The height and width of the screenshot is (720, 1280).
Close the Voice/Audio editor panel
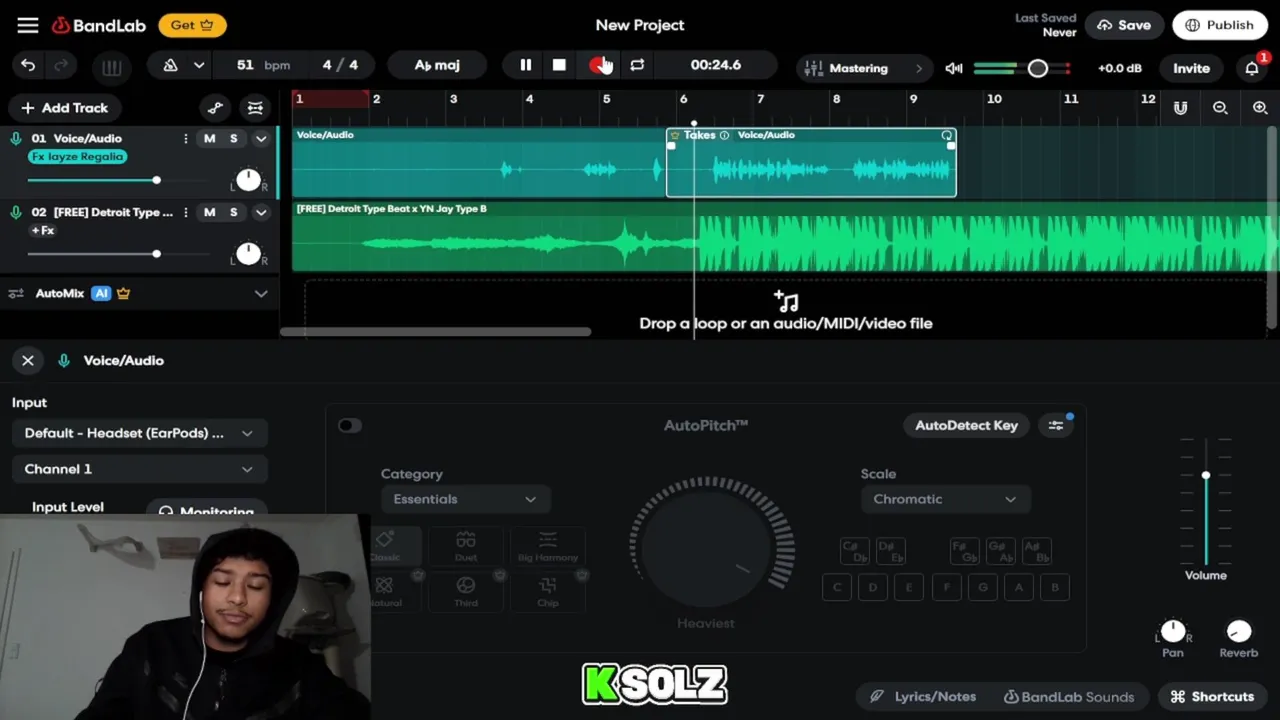(x=28, y=361)
